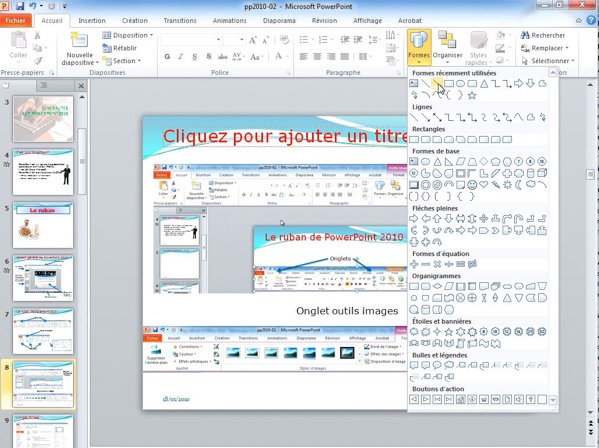Open the Fichier tab

click(16, 21)
